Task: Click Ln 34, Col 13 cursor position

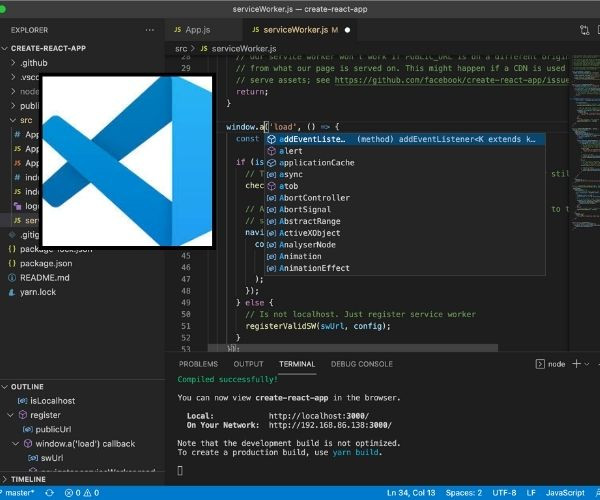Action: coord(411,493)
